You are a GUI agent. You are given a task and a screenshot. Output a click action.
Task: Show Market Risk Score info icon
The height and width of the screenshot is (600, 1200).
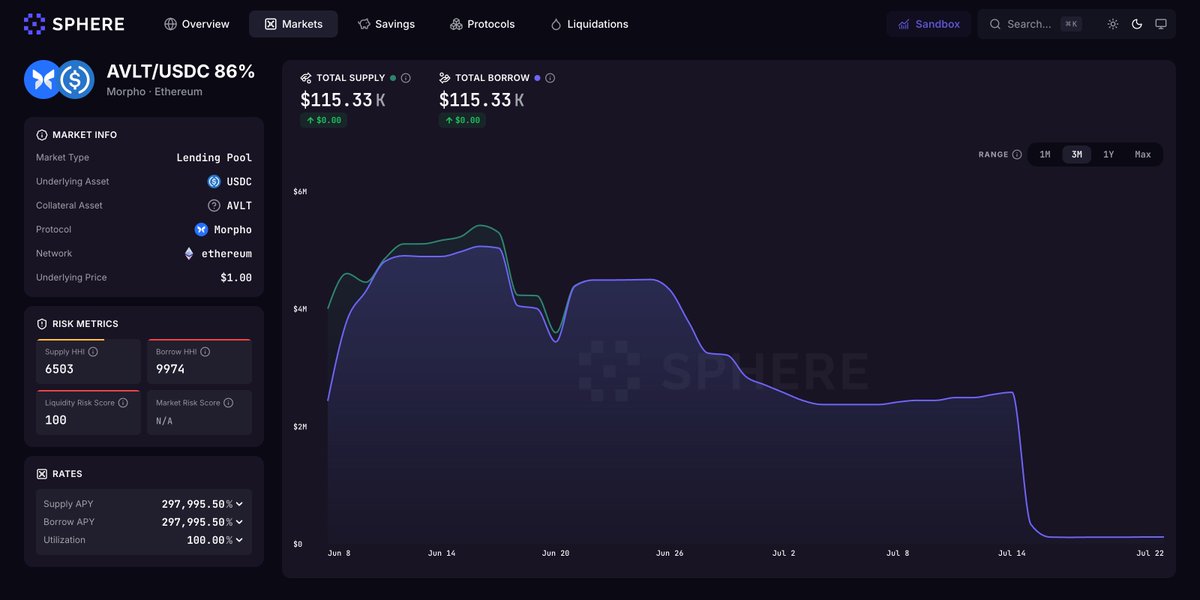coord(228,403)
